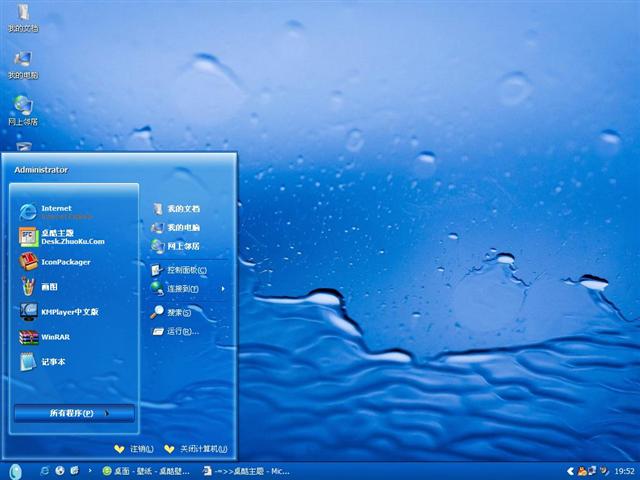Open WinRAR from the pinned list
Screen dimensions: 640x480
coord(44,337)
